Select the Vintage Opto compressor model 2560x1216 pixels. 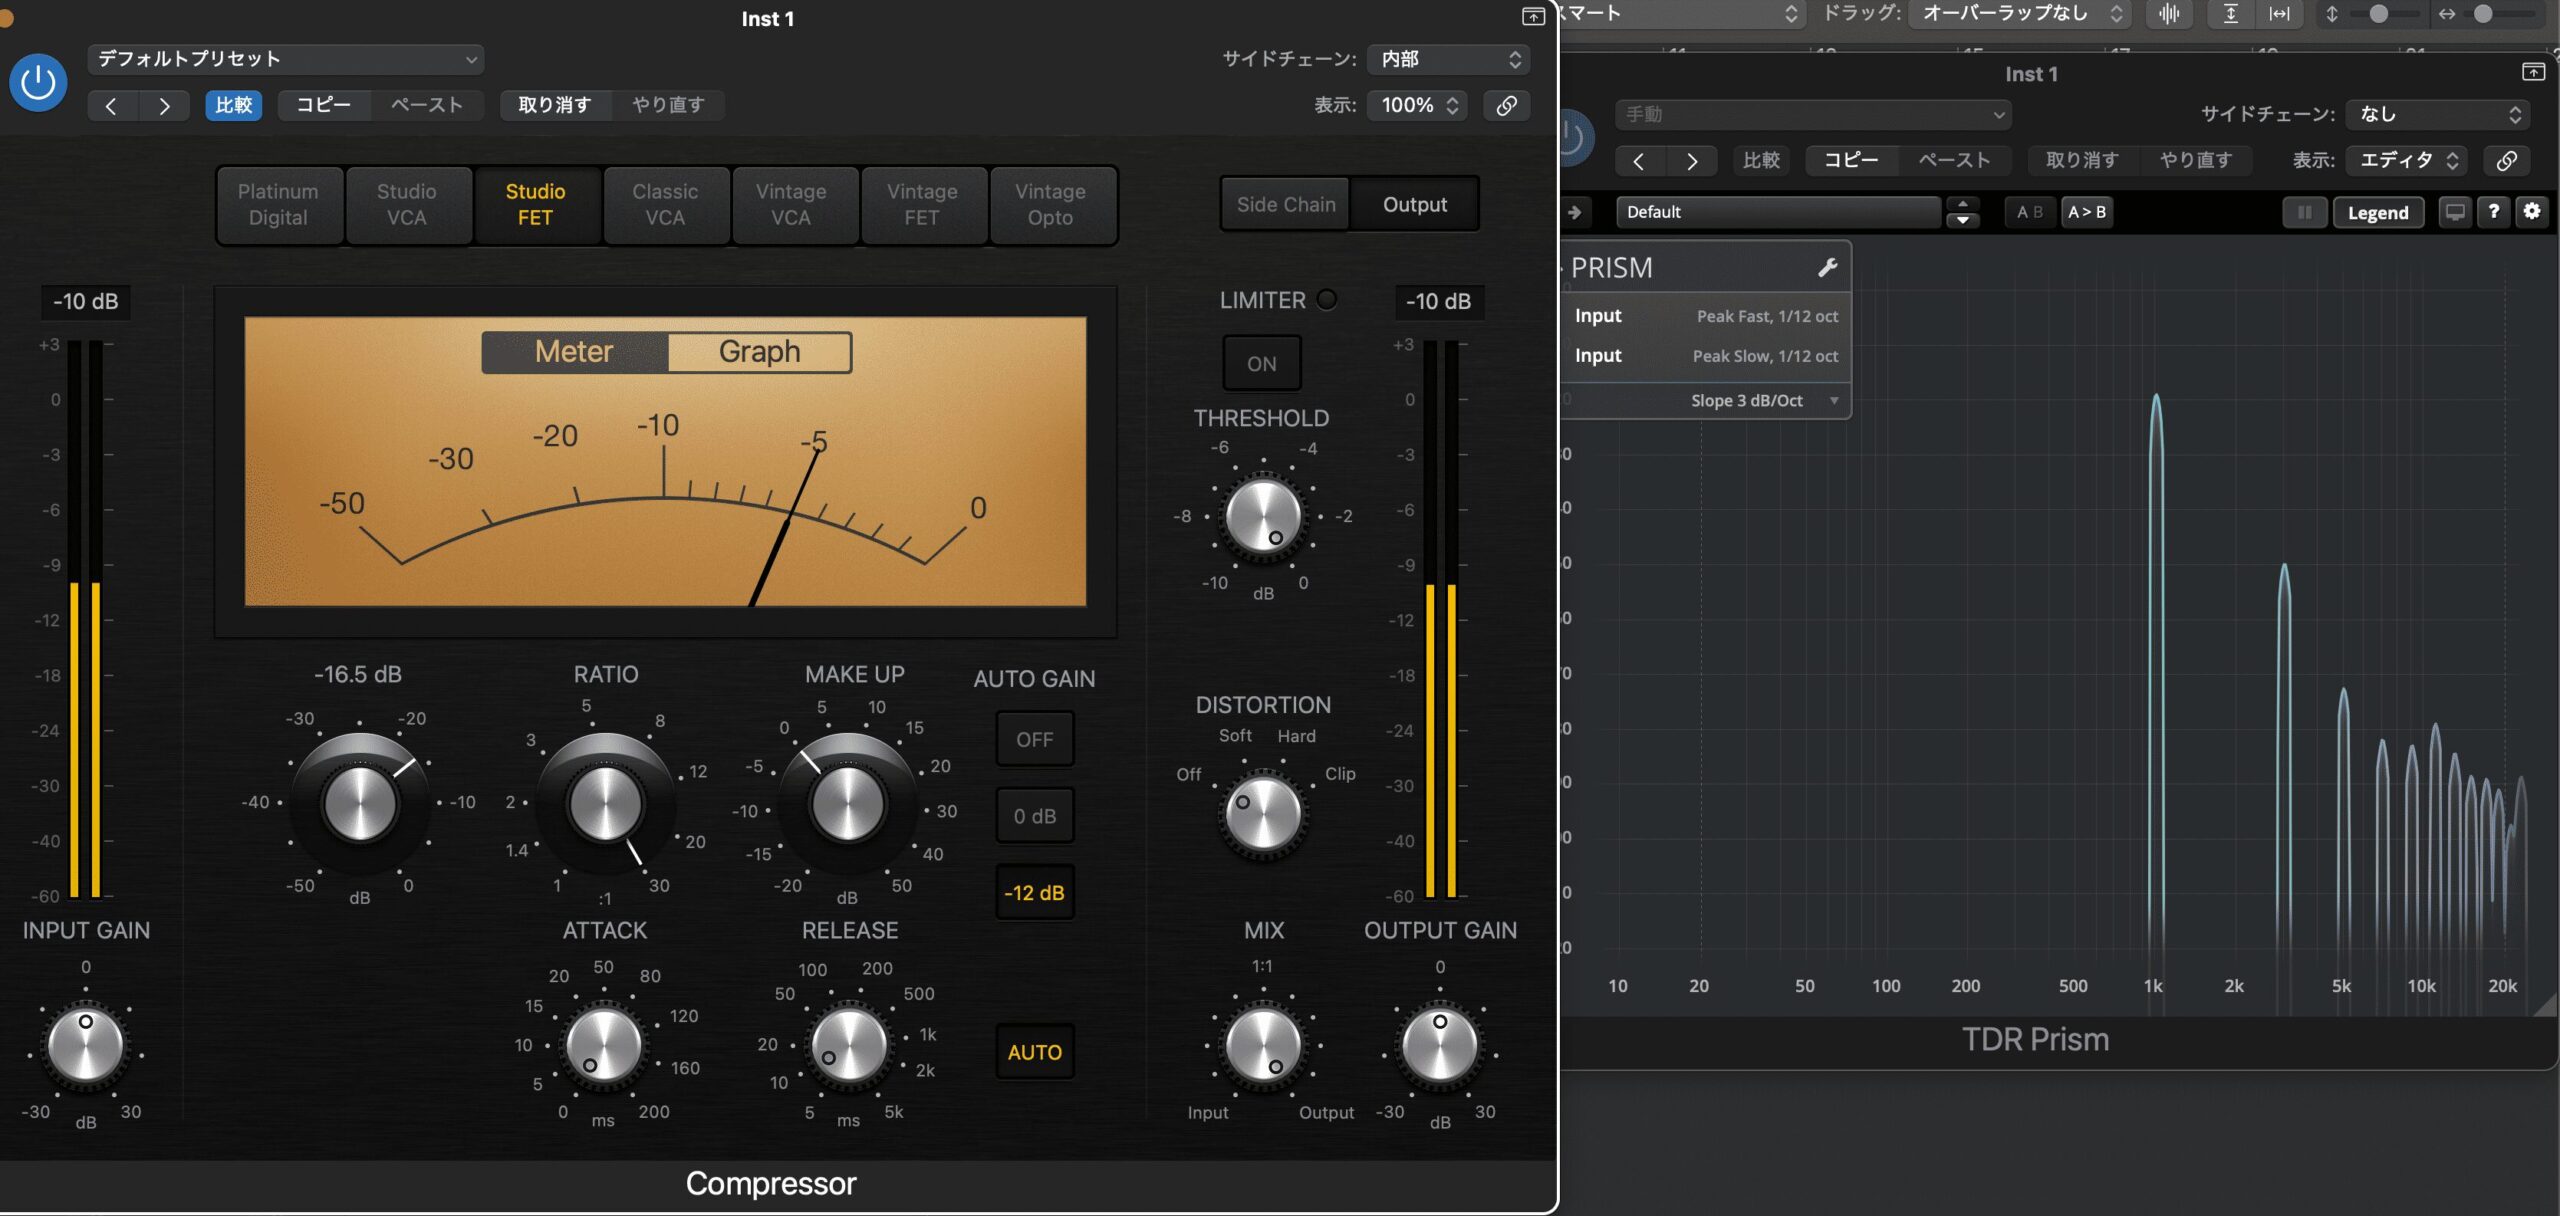pos(1050,205)
